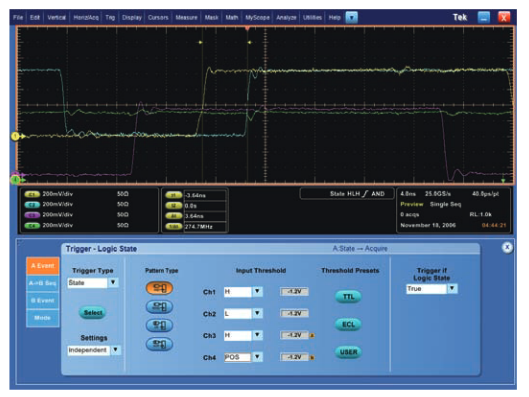Close the Tek window with red X
This screenshot has width=529, height=397.
[504, 17]
